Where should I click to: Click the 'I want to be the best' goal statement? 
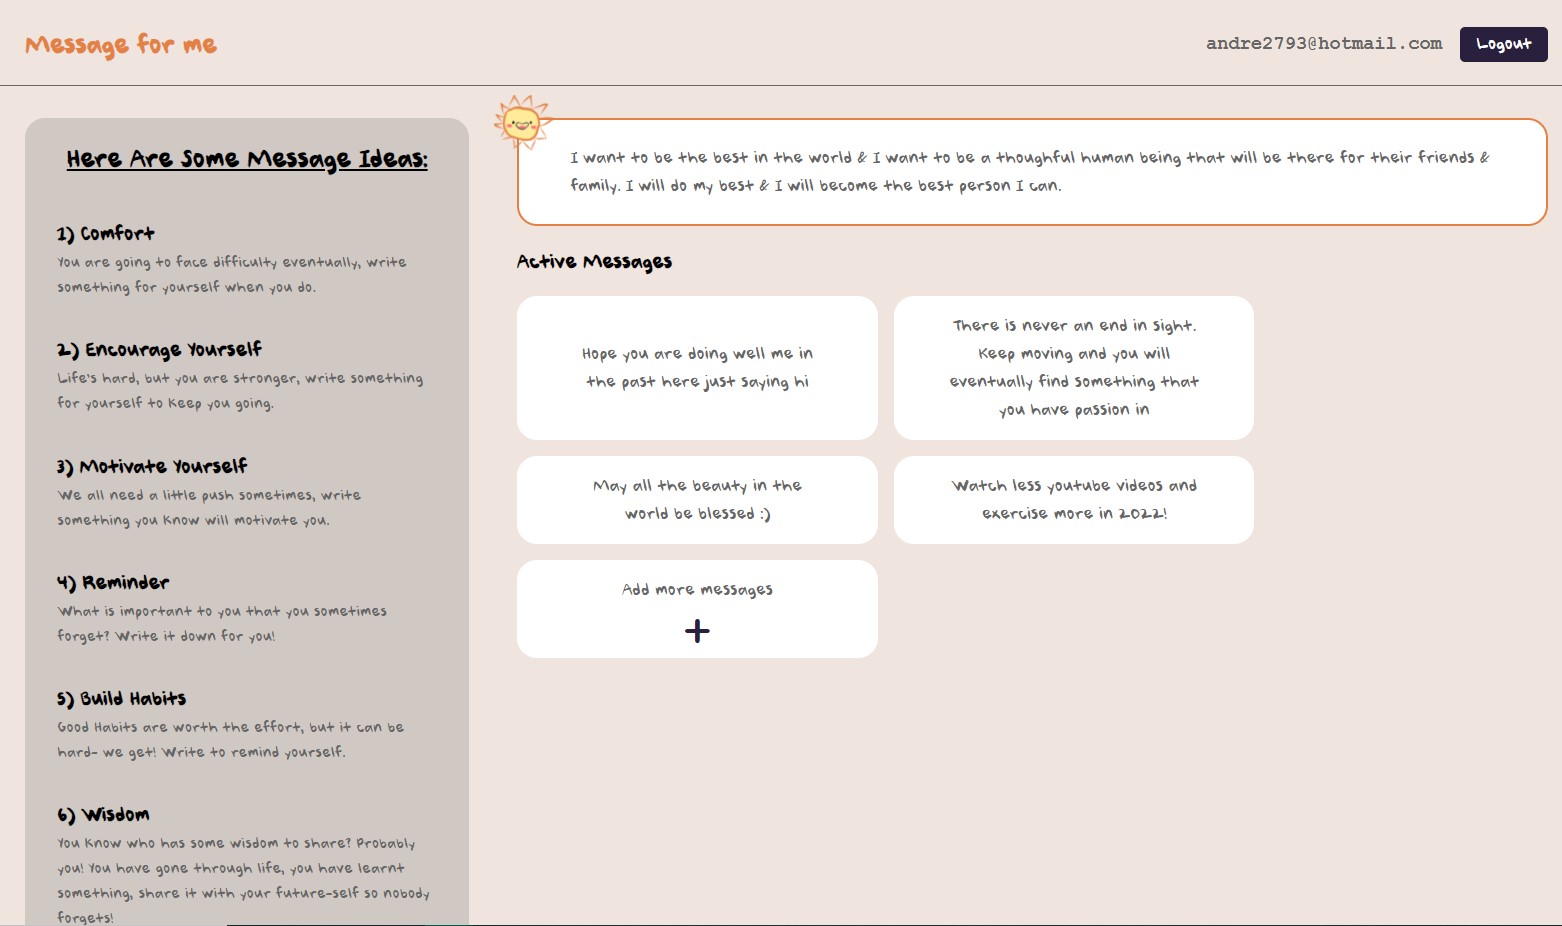coord(1029,171)
